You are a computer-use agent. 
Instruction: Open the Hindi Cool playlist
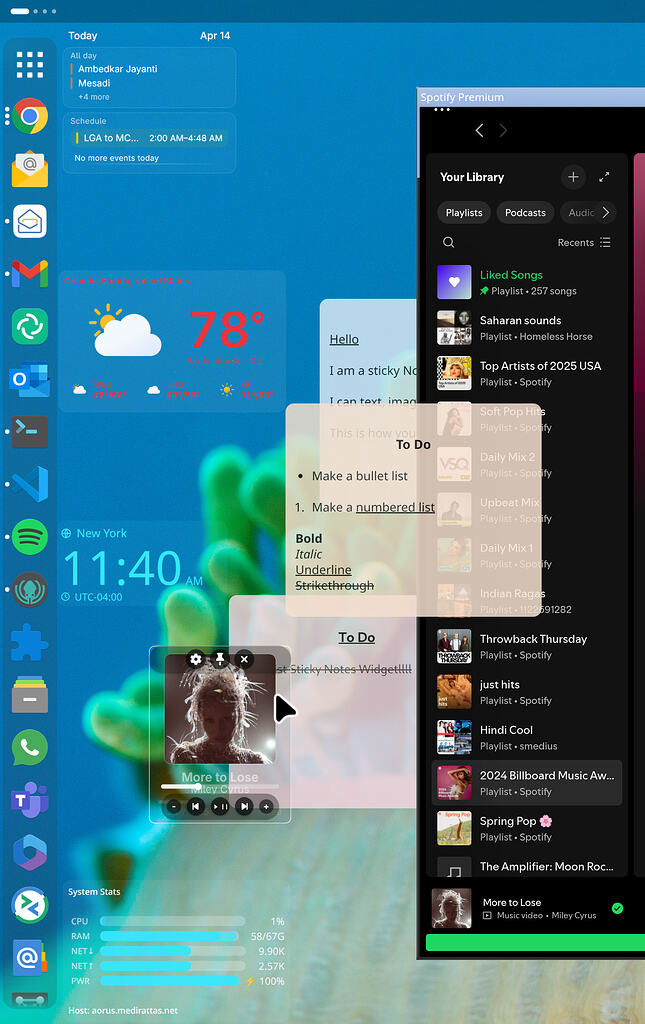[527, 737]
